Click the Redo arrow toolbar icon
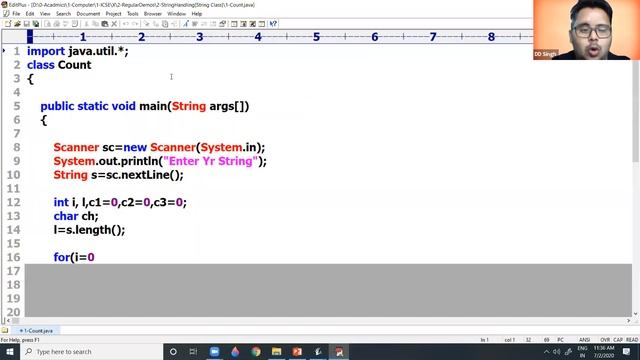The width and height of the screenshot is (640, 360). 135,24
